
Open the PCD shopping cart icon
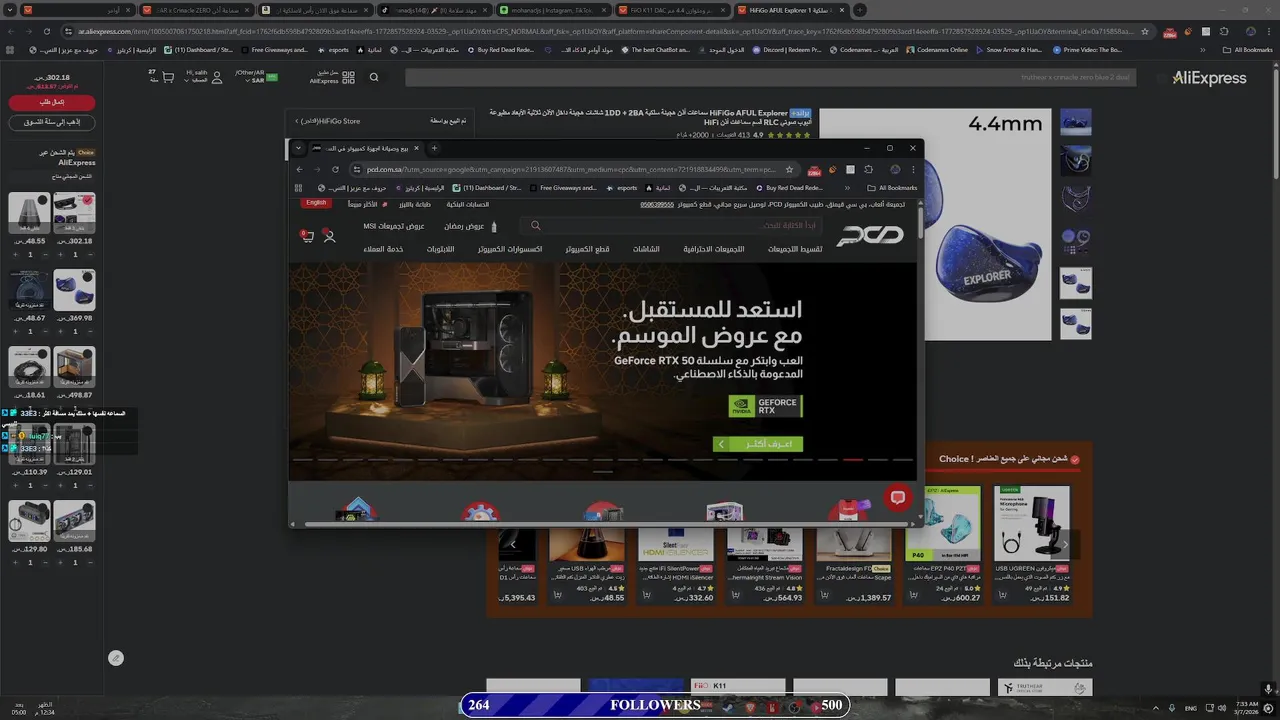[307, 236]
